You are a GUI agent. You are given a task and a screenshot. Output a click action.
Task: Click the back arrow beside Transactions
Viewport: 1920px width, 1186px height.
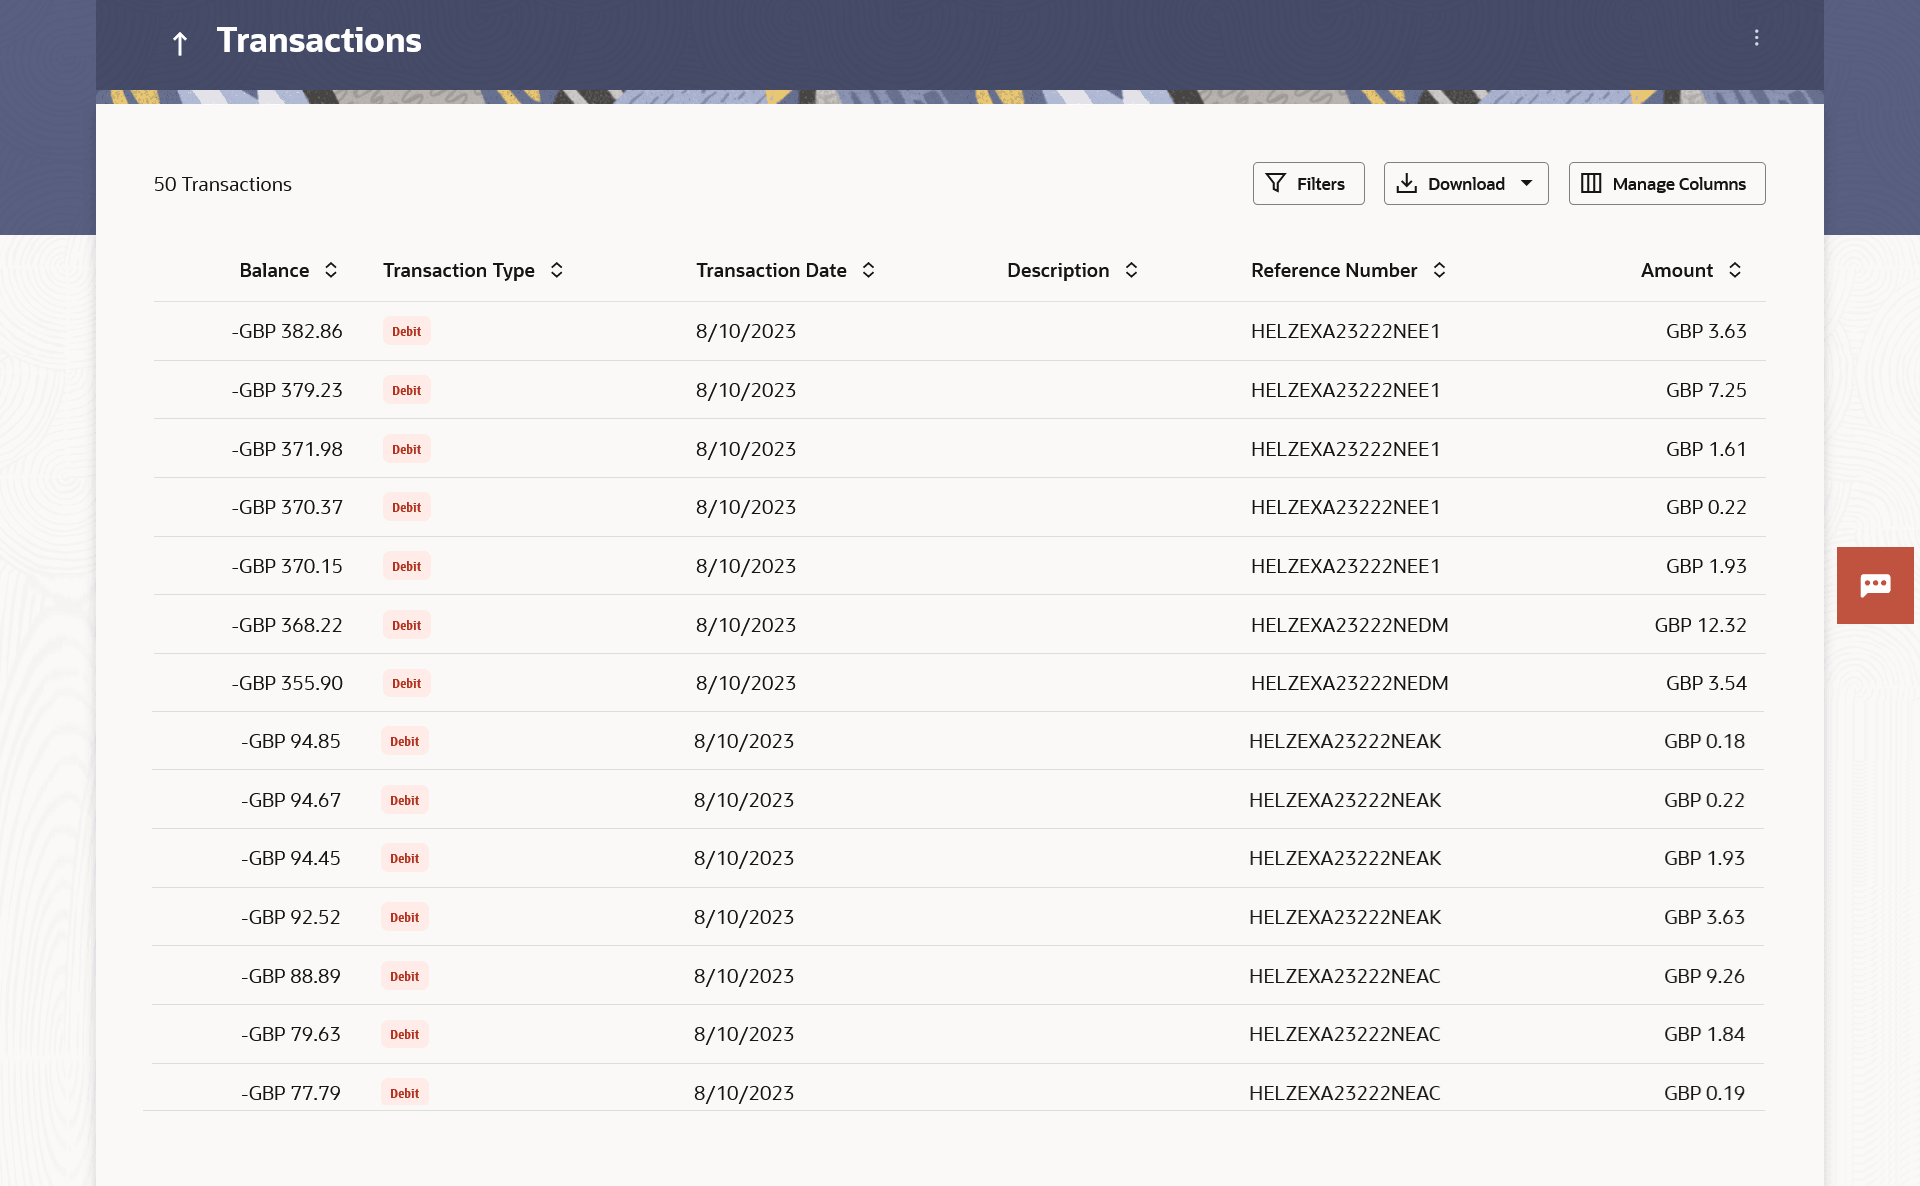pyautogui.click(x=180, y=43)
